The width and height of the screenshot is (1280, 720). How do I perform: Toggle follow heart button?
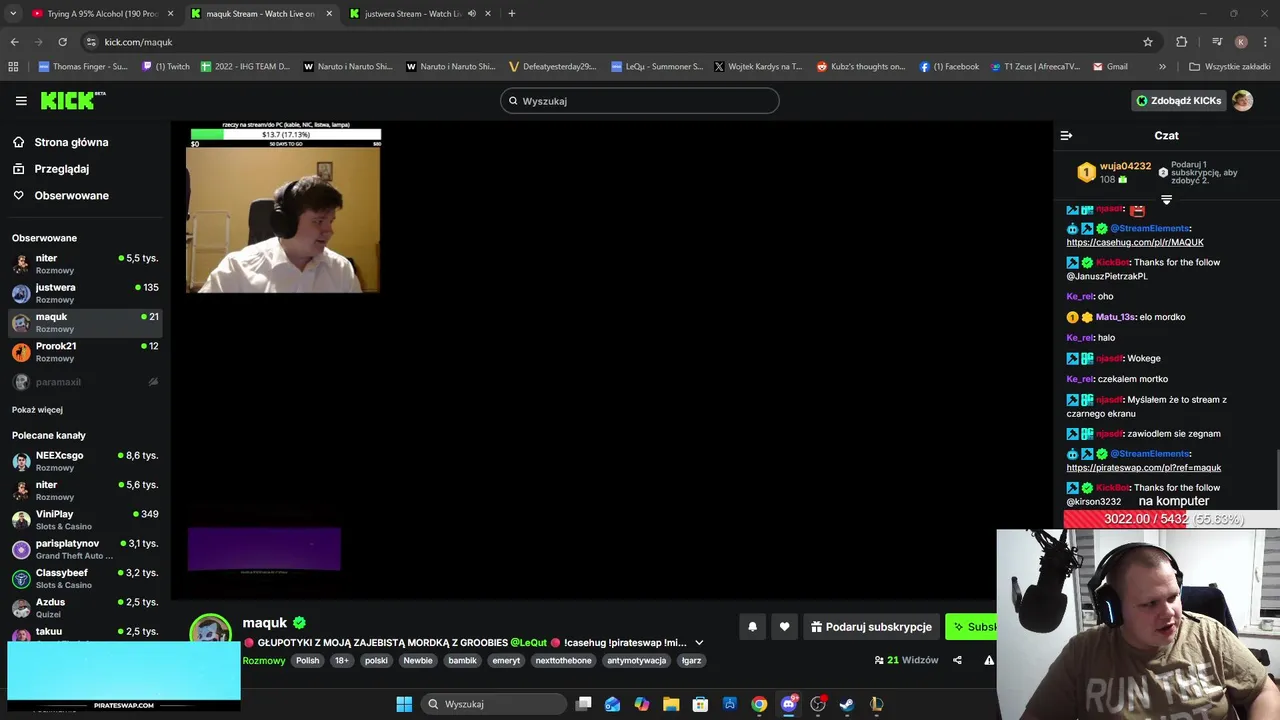tap(784, 627)
